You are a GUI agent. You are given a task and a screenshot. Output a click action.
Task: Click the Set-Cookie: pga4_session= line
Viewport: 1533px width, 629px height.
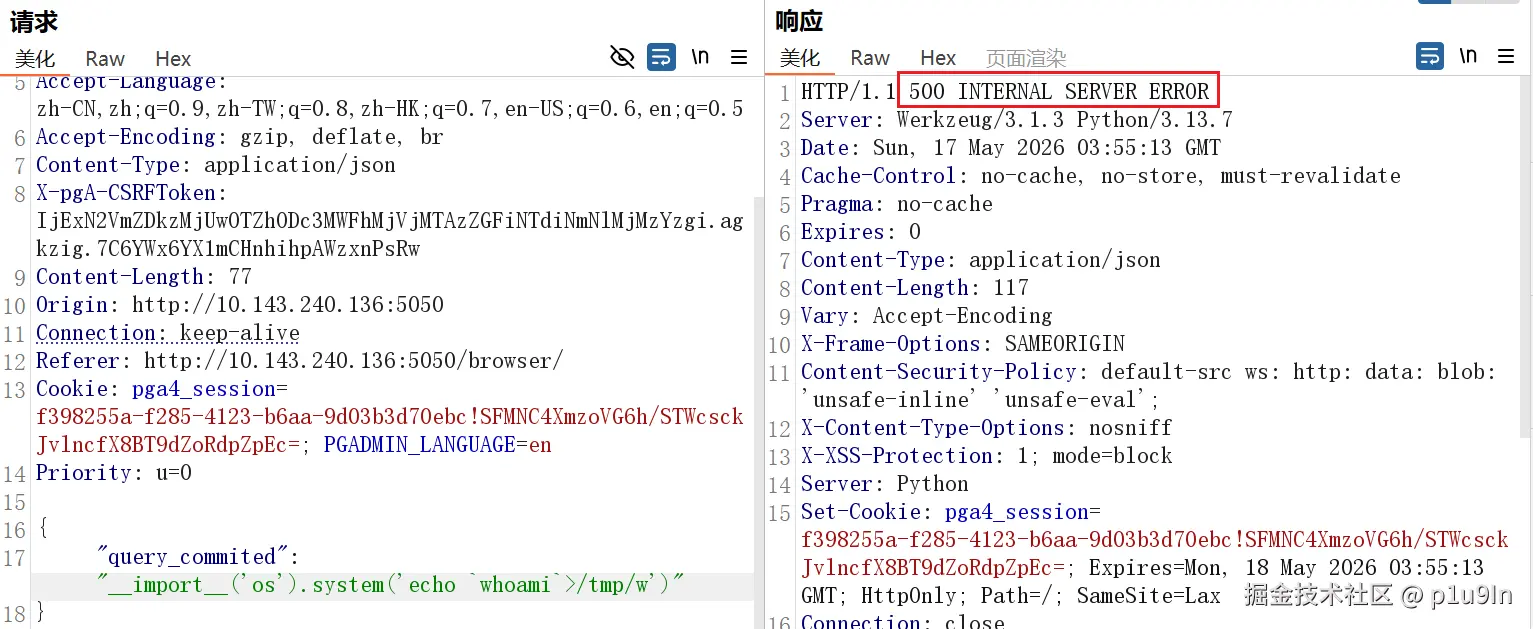(950, 512)
